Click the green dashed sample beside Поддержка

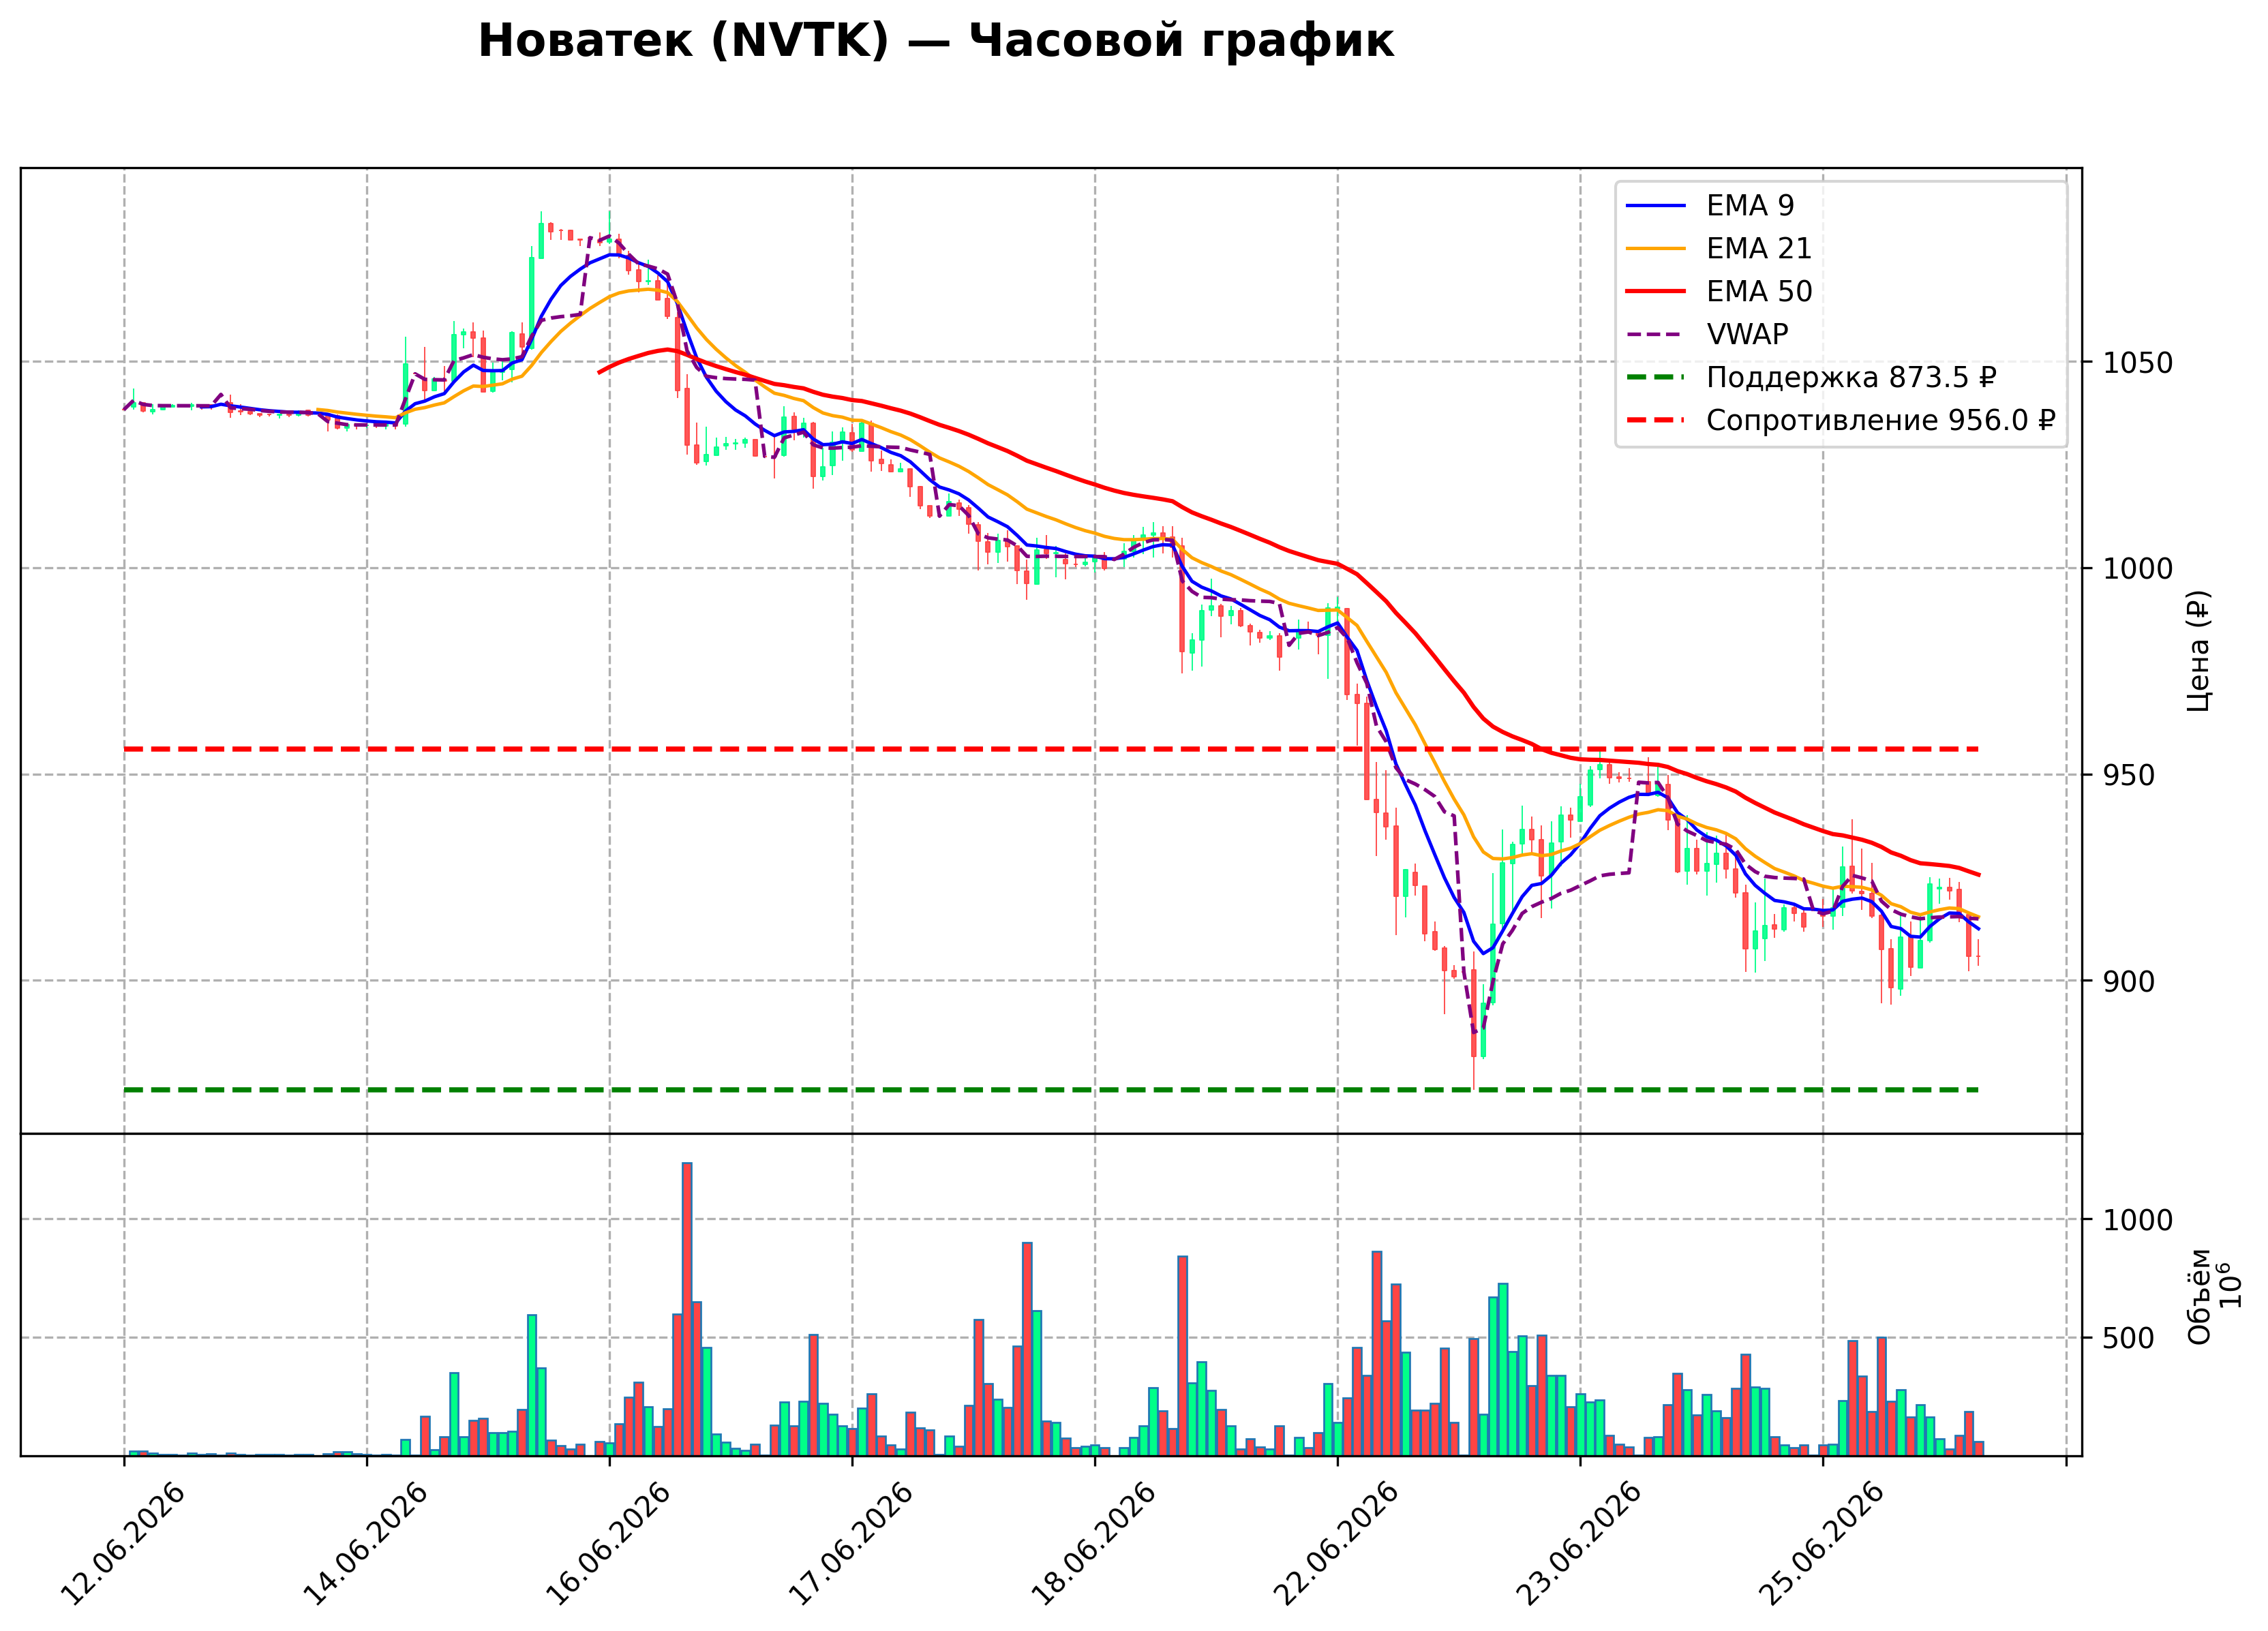(1656, 378)
